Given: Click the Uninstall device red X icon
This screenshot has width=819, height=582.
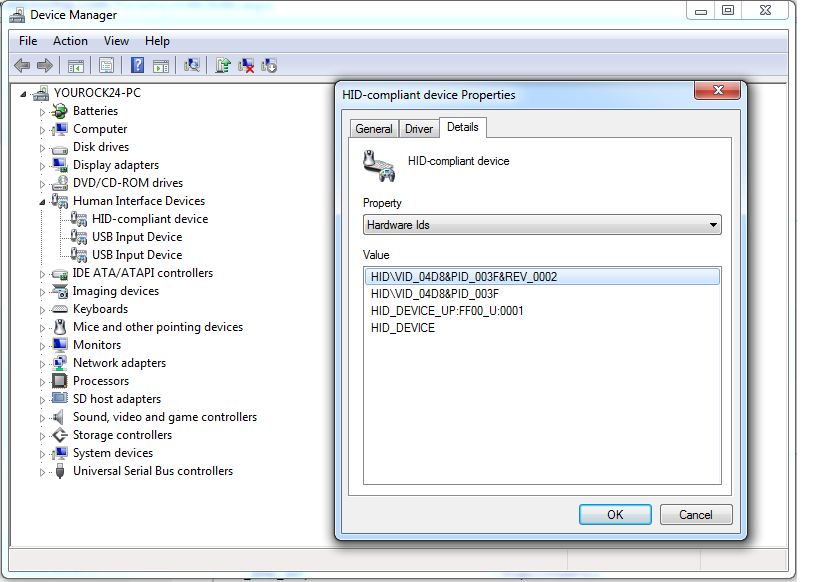Looking at the screenshot, I should tap(246, 66).
